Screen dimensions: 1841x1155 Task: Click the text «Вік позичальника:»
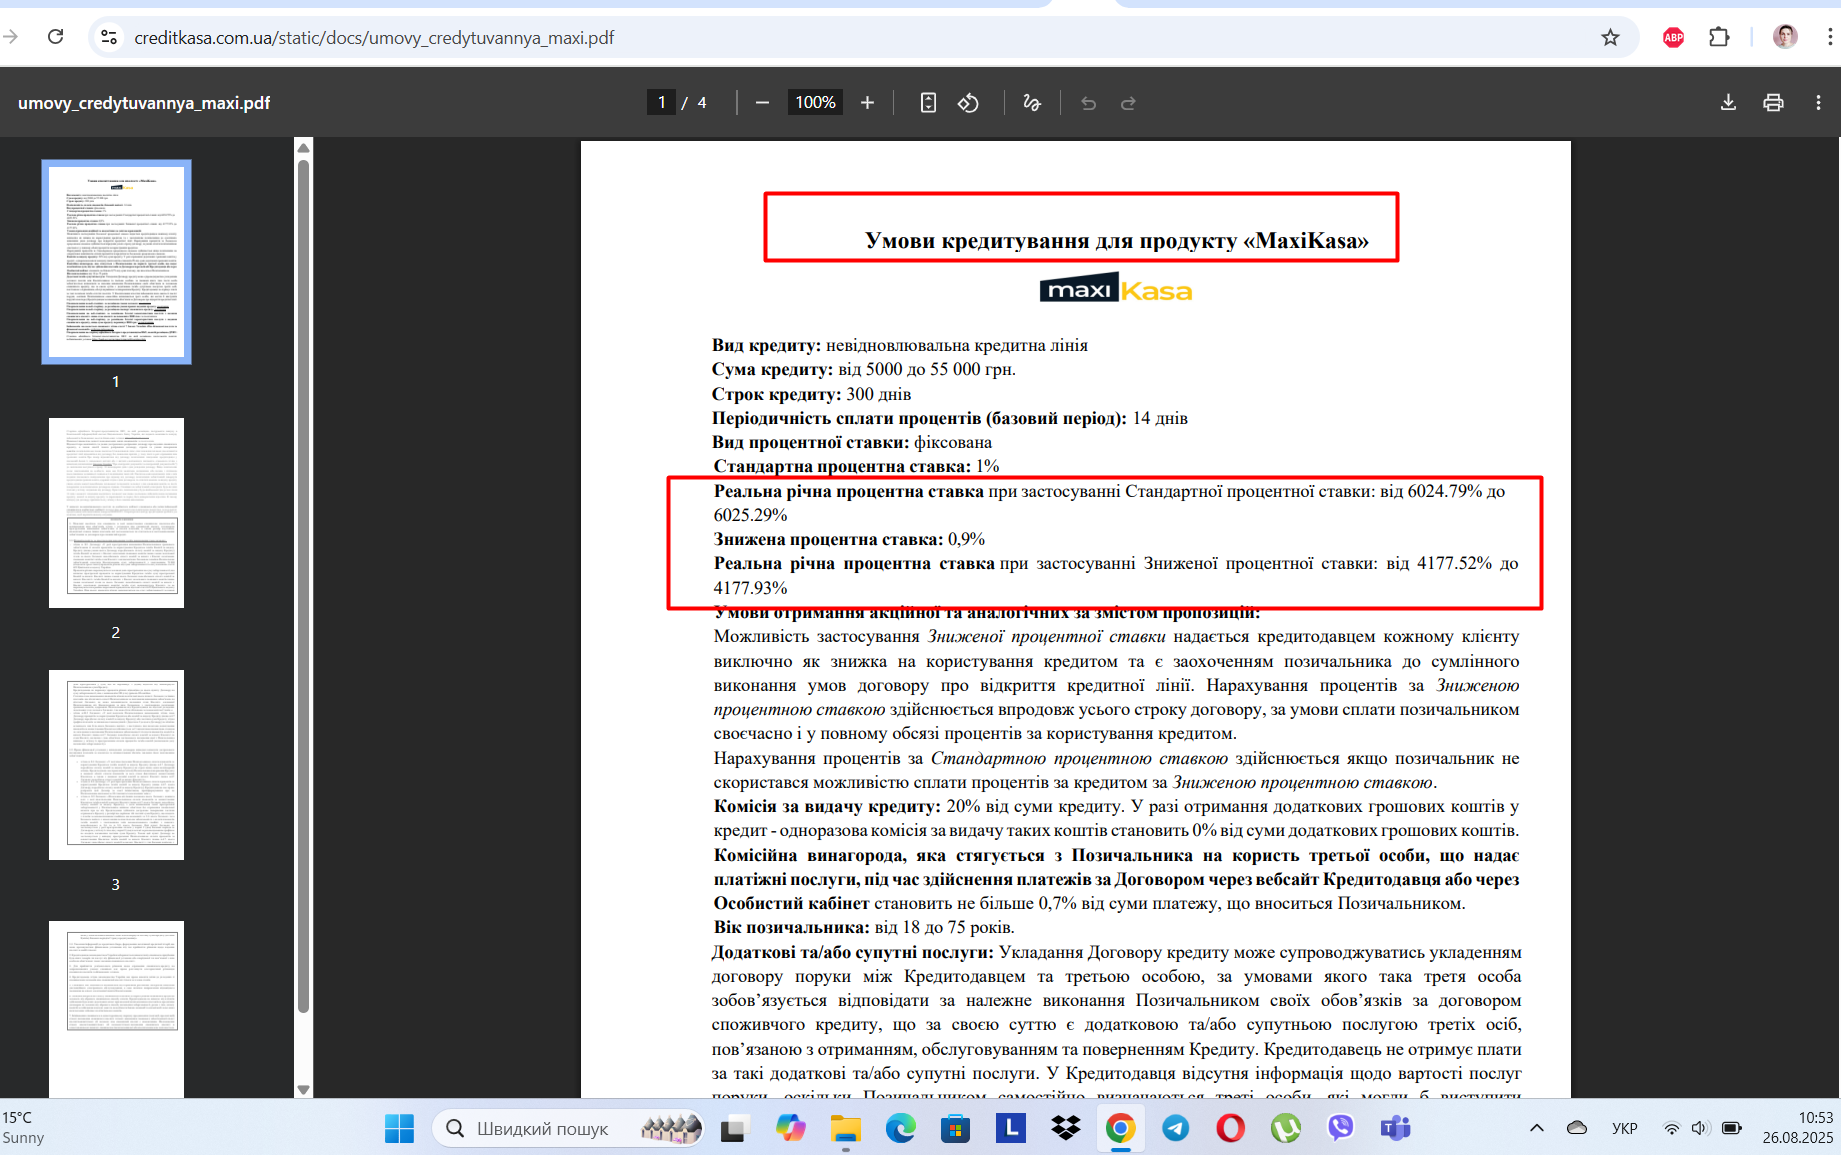[792, 927]
